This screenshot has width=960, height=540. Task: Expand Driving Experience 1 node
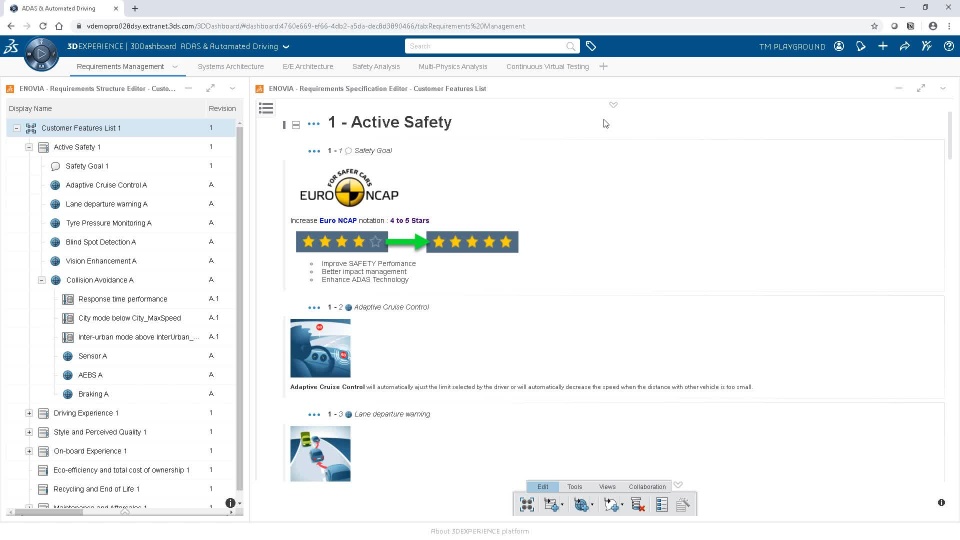tap(29, 413)
